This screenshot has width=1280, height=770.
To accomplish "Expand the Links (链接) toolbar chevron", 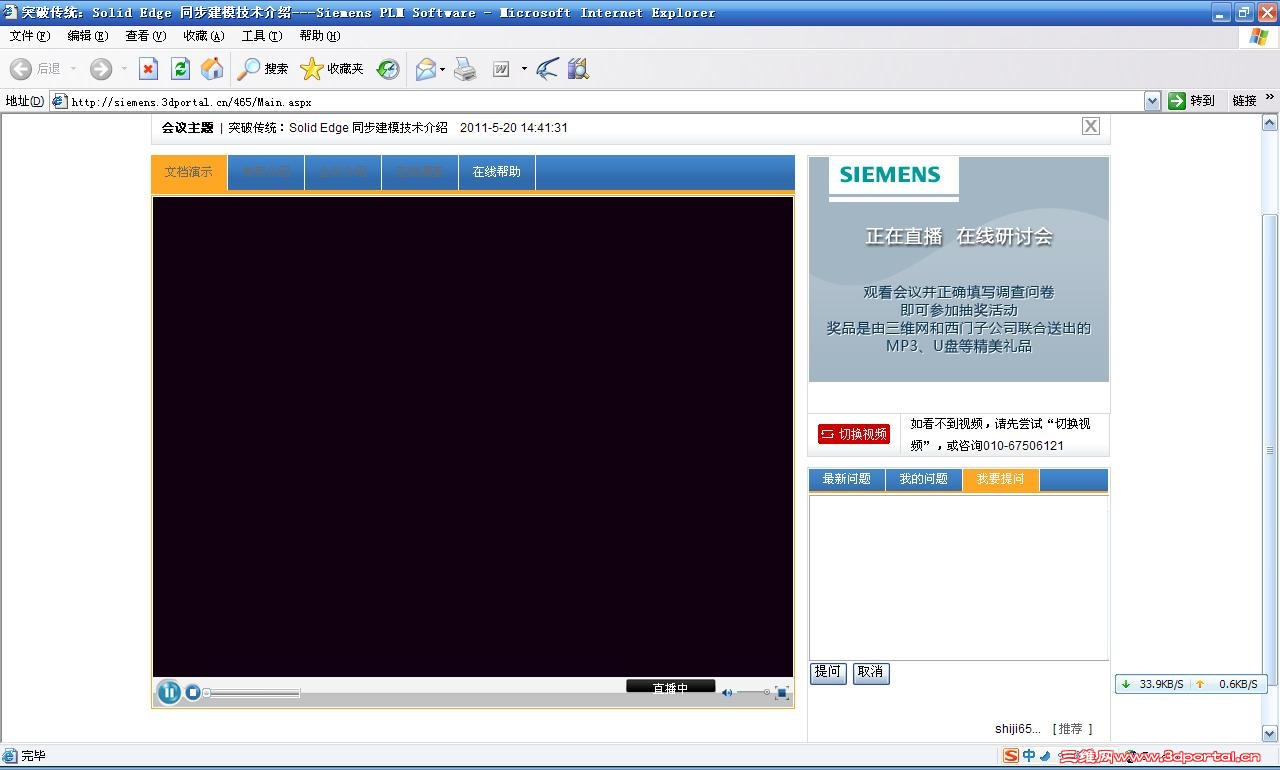I will 1270,98.
